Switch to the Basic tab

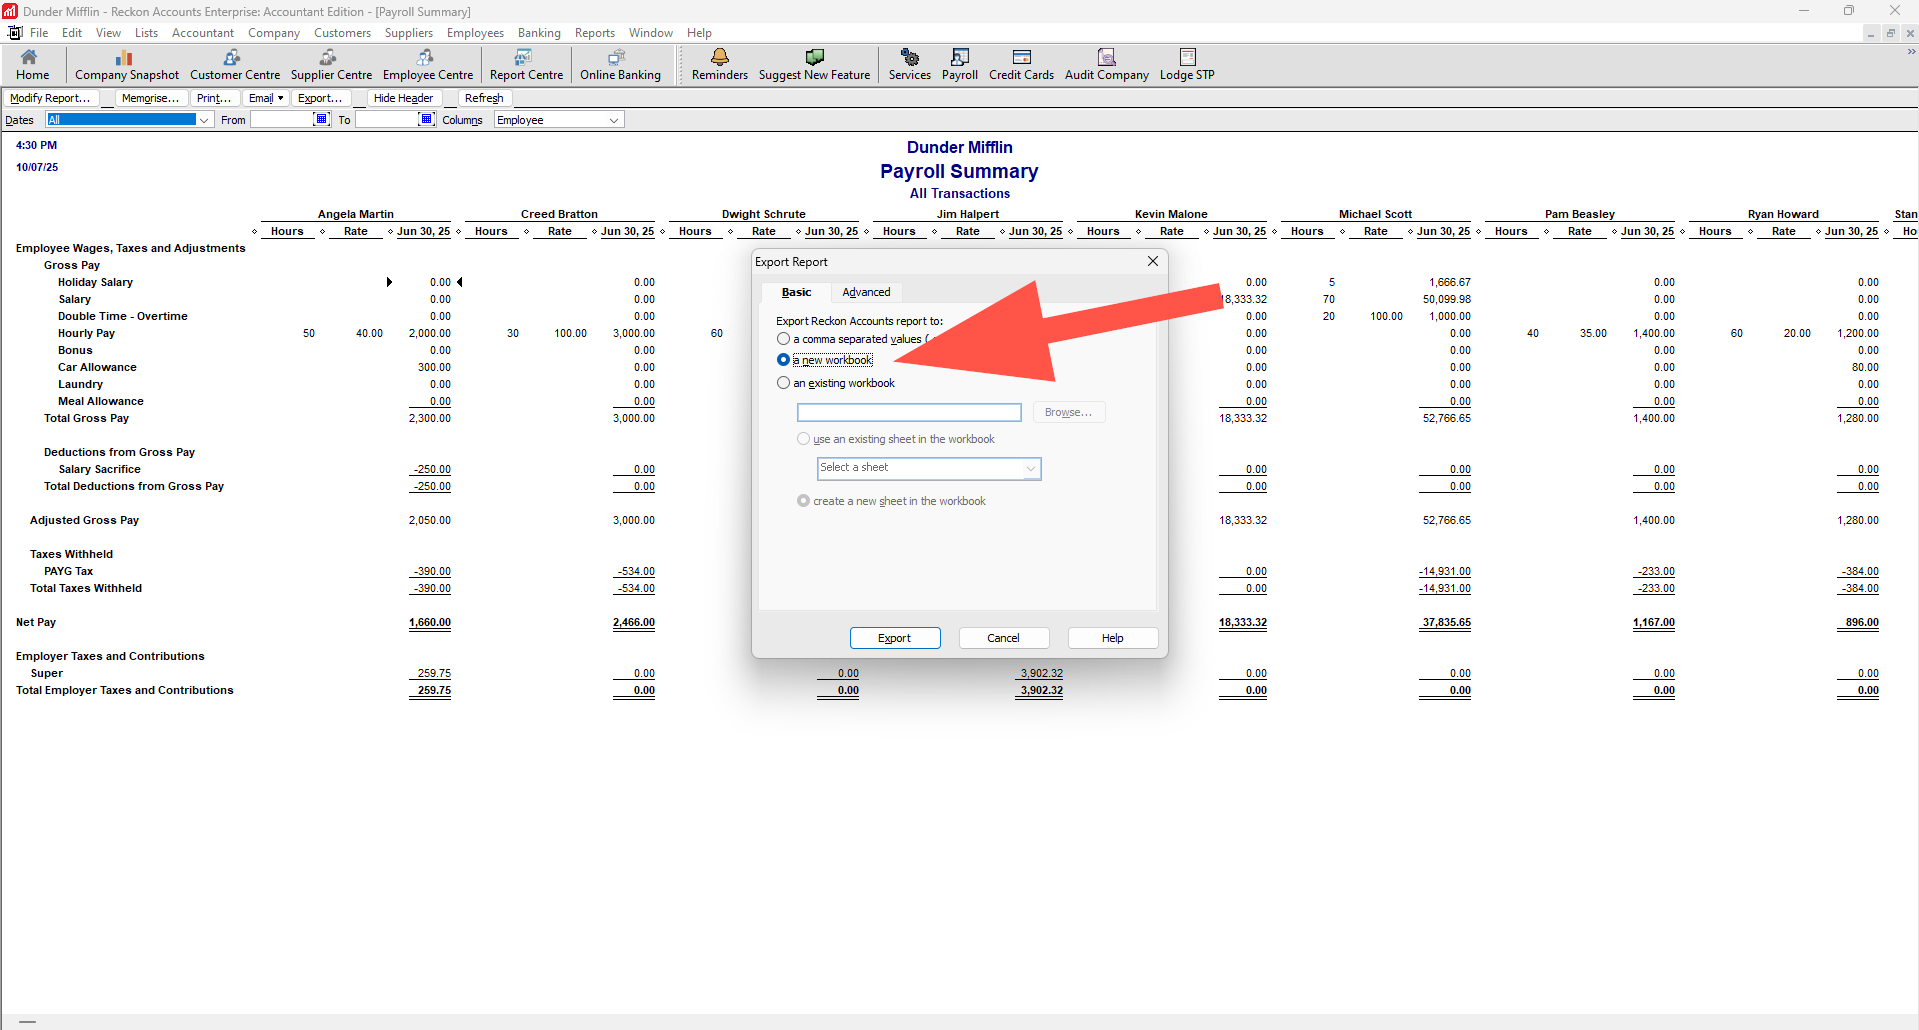point(797,292)
